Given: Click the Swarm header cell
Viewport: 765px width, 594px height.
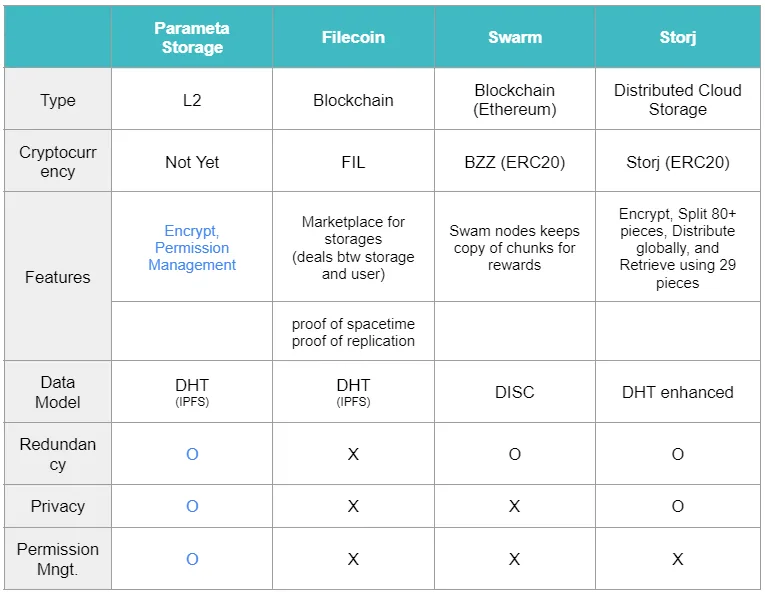Looking at the screenshot, I should click(515, 38).
